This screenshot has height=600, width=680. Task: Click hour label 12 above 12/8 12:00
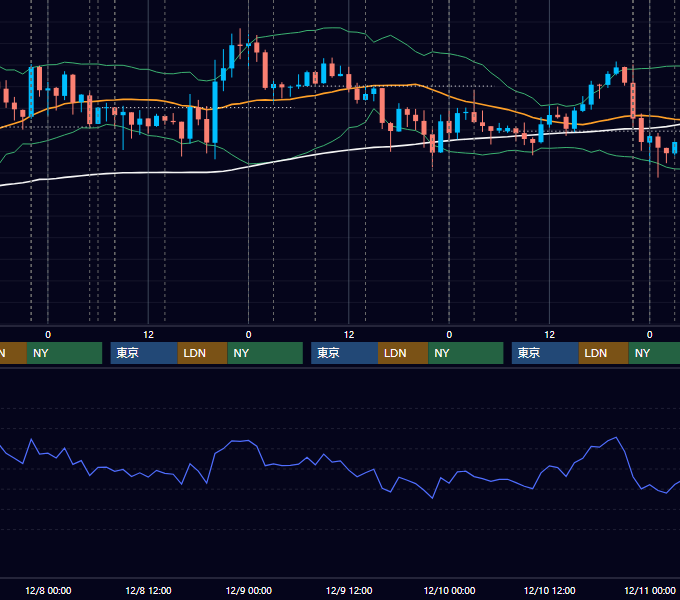tap(148, 335)
